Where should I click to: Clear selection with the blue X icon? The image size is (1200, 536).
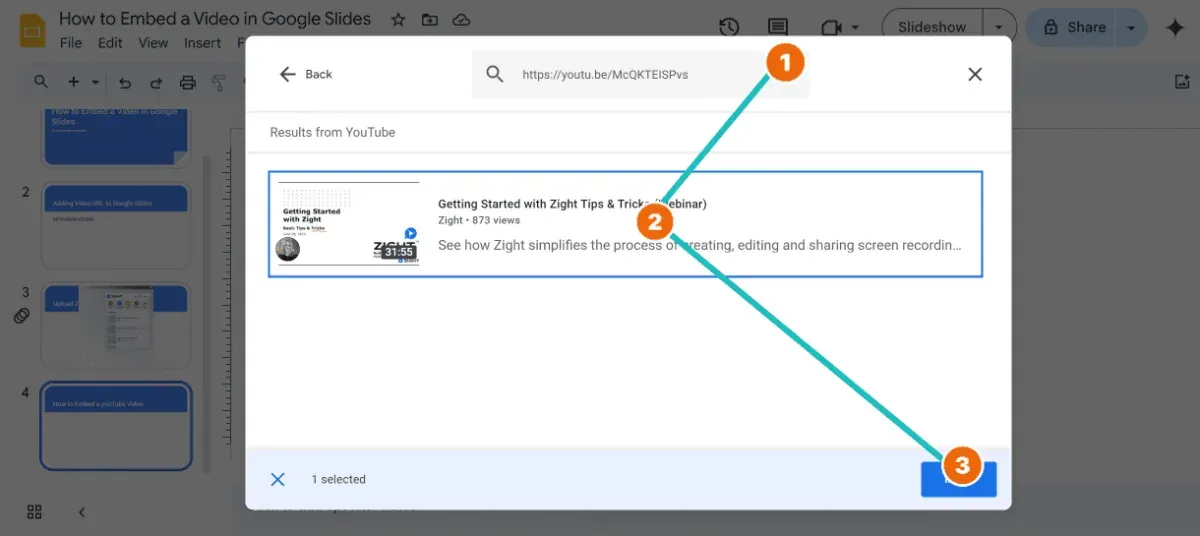(x=278, y=479)
